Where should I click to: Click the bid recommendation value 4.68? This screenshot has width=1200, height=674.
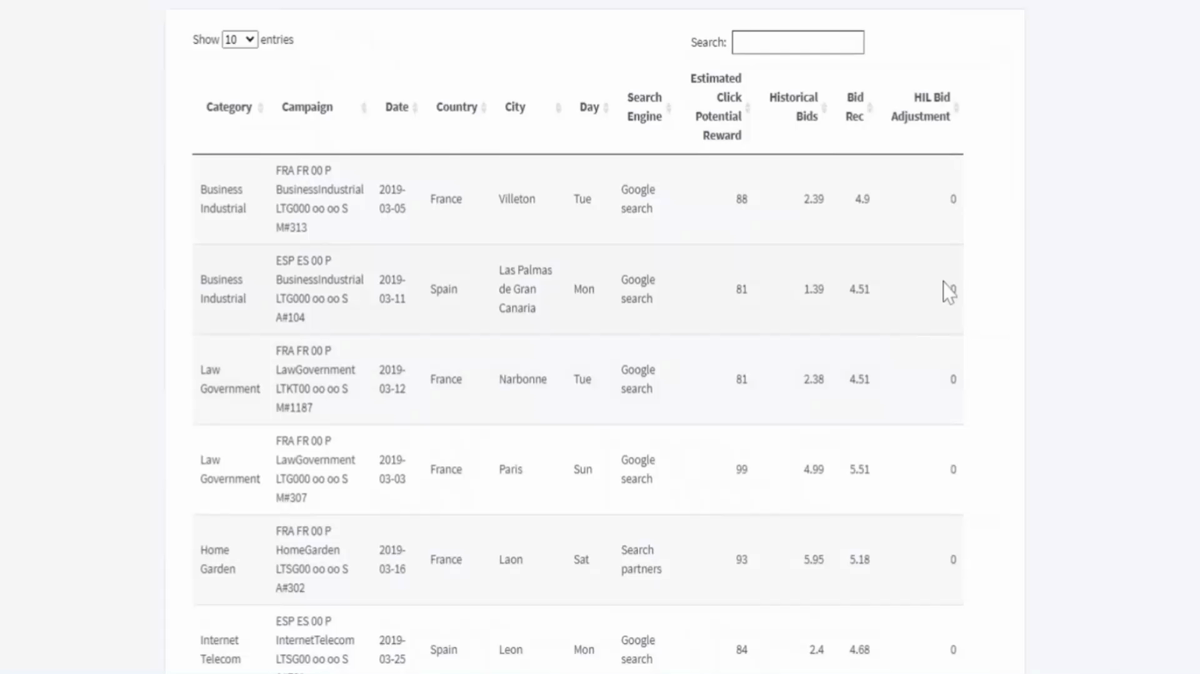click(859, 650)
